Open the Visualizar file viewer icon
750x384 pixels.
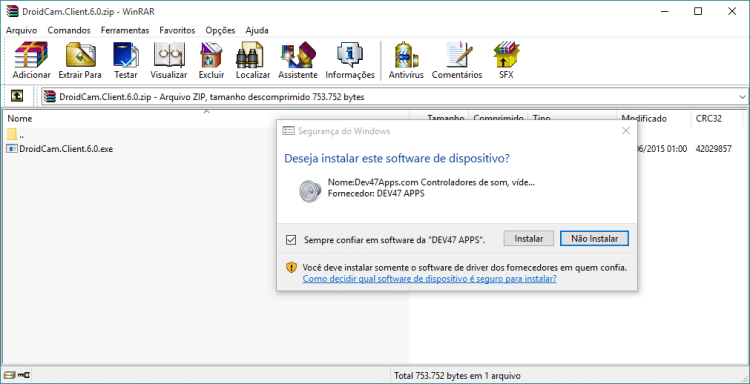169,55
